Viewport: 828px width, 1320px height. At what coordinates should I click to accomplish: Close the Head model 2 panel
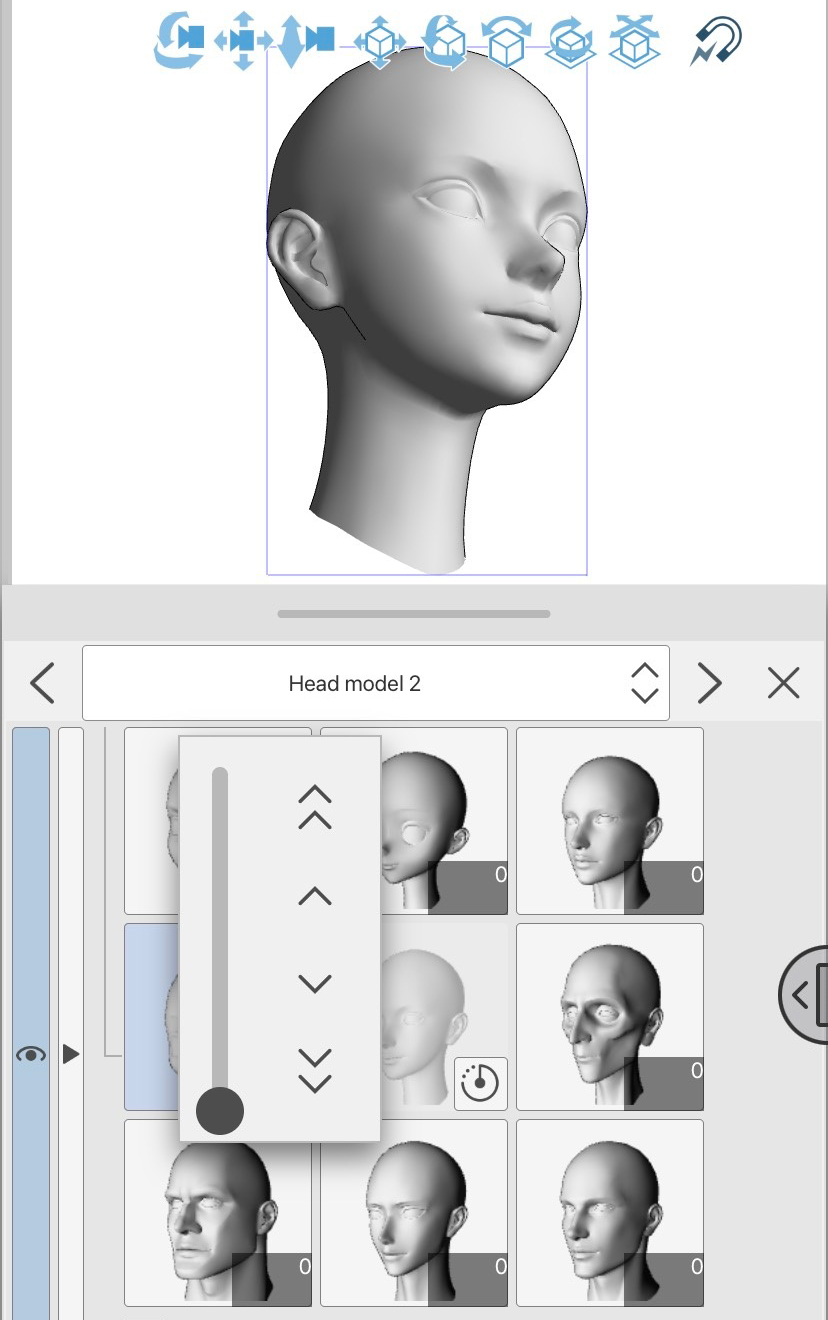[x=783, y=683]
